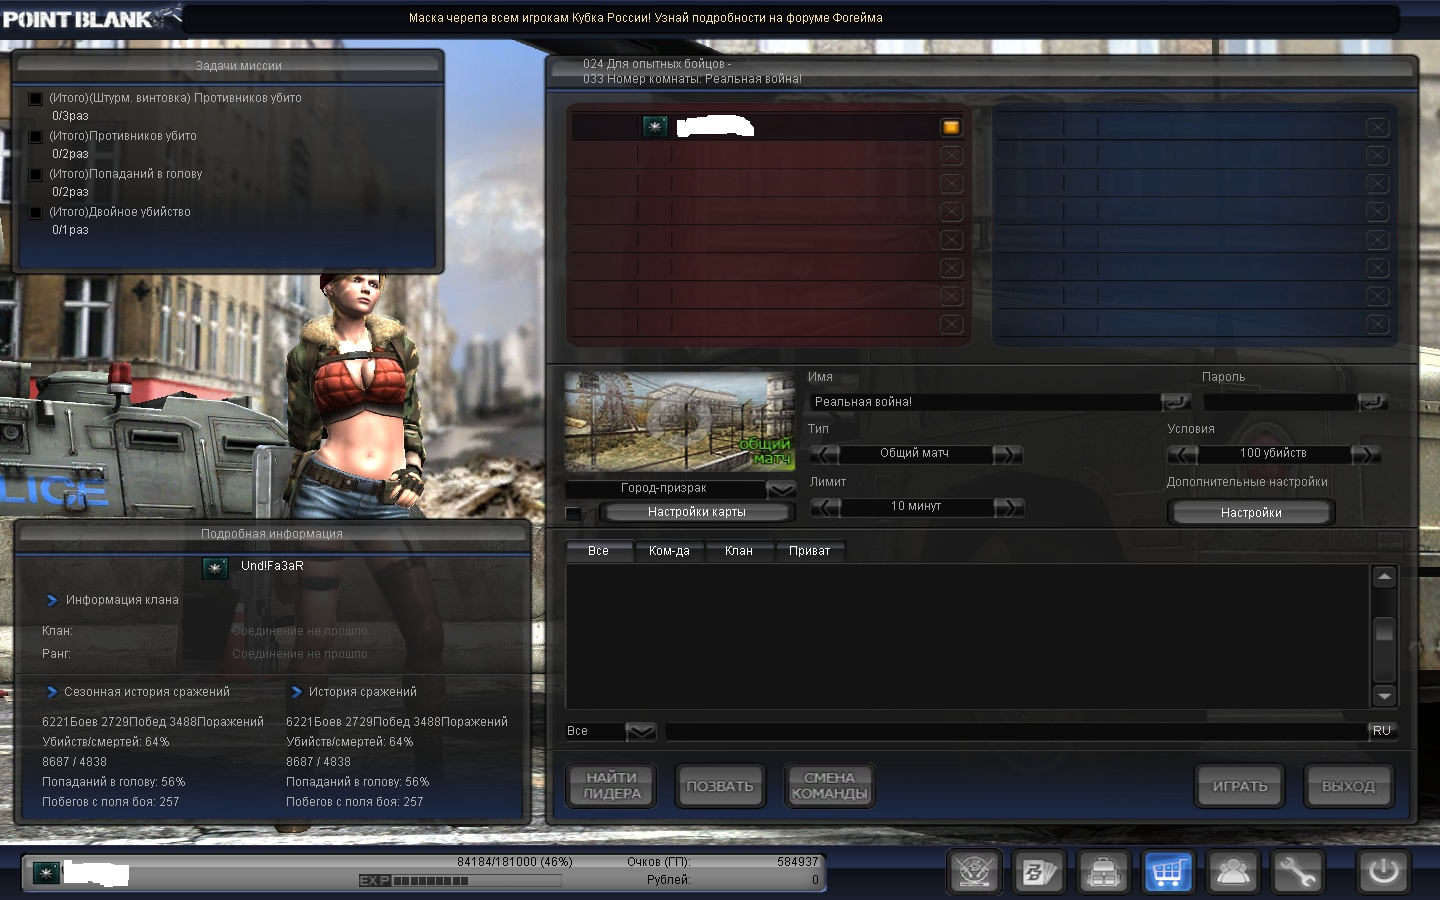Click the confirm icon beside the room name field
This screenshot has width=1440, height=900.
[1175, 402]
